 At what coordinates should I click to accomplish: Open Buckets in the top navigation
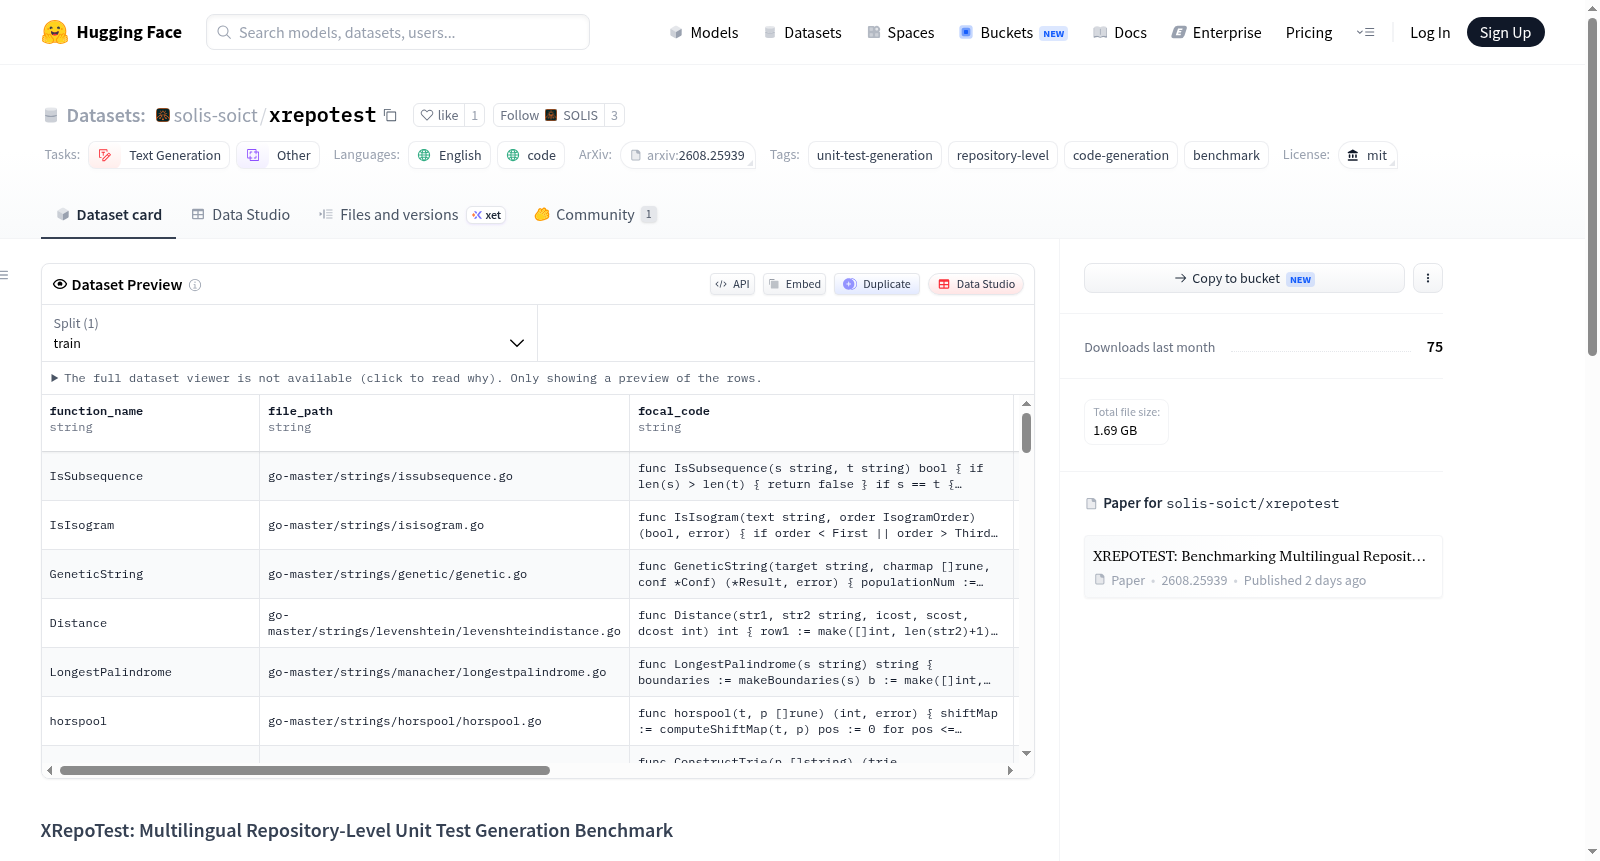coord(1013,32)
